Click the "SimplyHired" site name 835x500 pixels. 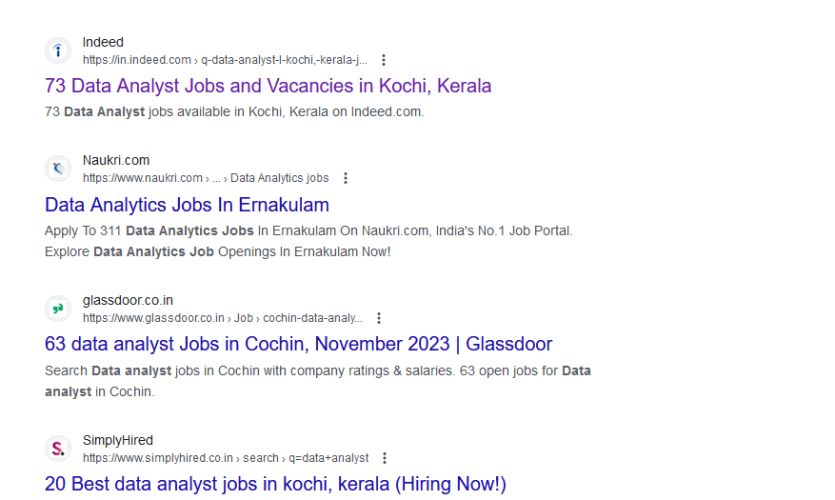[x=118, y=440]
